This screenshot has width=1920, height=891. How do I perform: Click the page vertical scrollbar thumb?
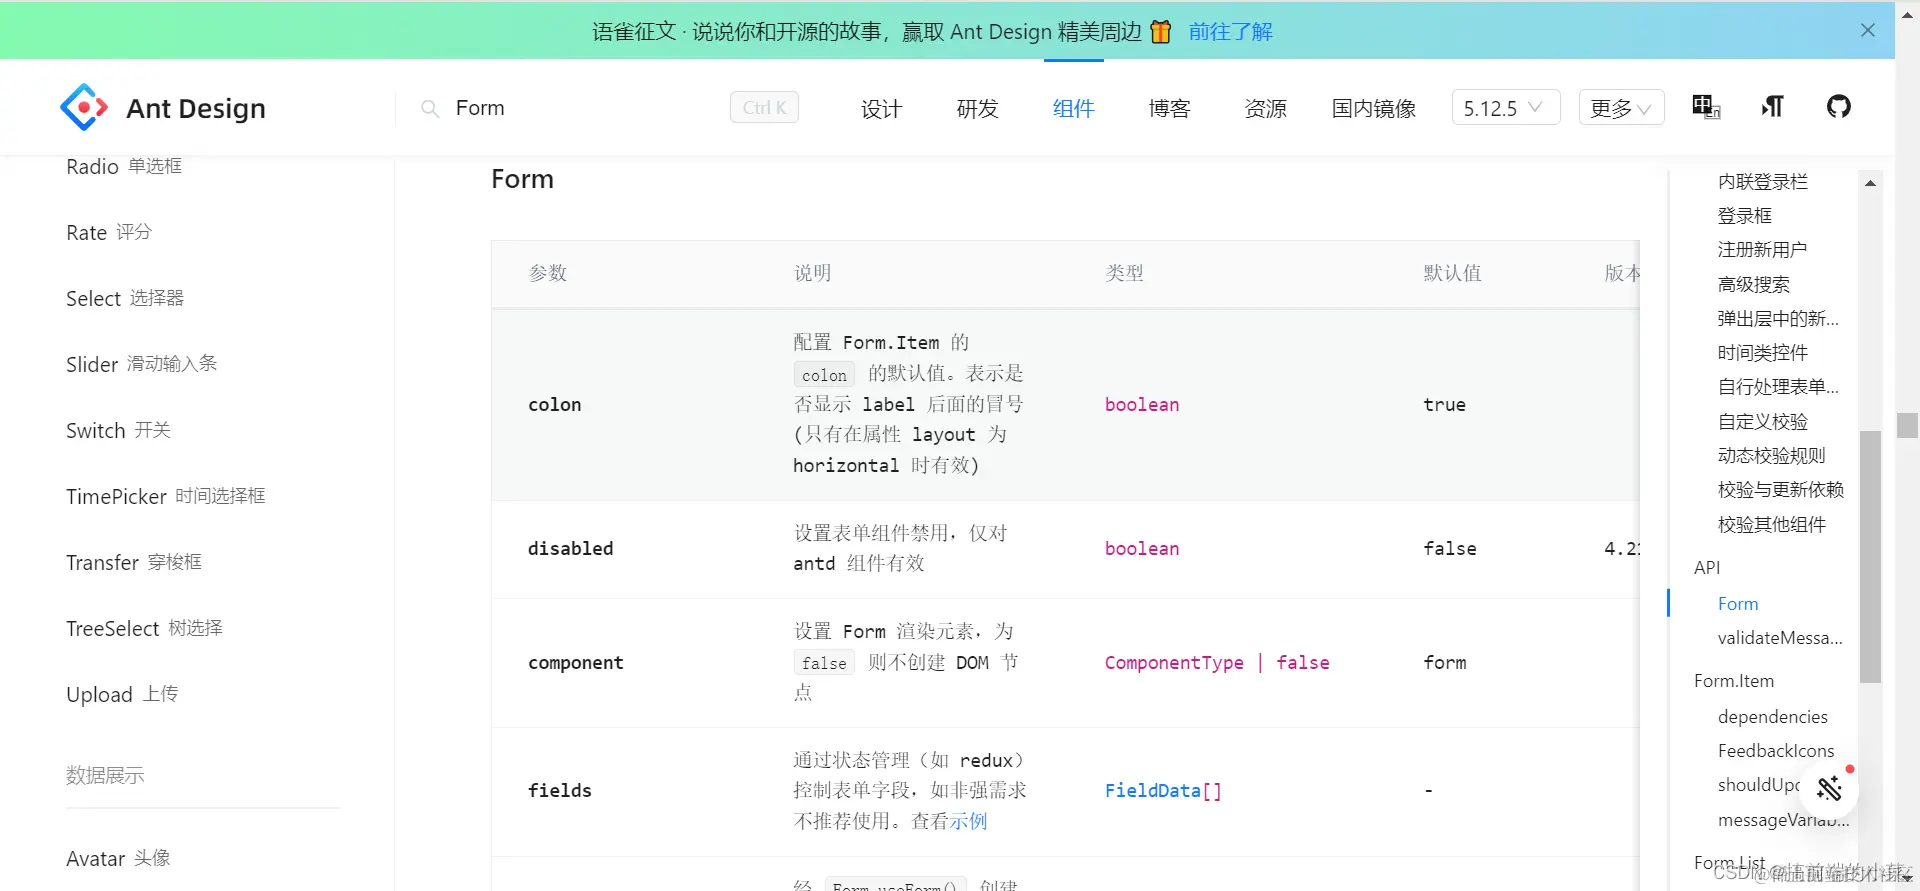tap(1907, 425)
